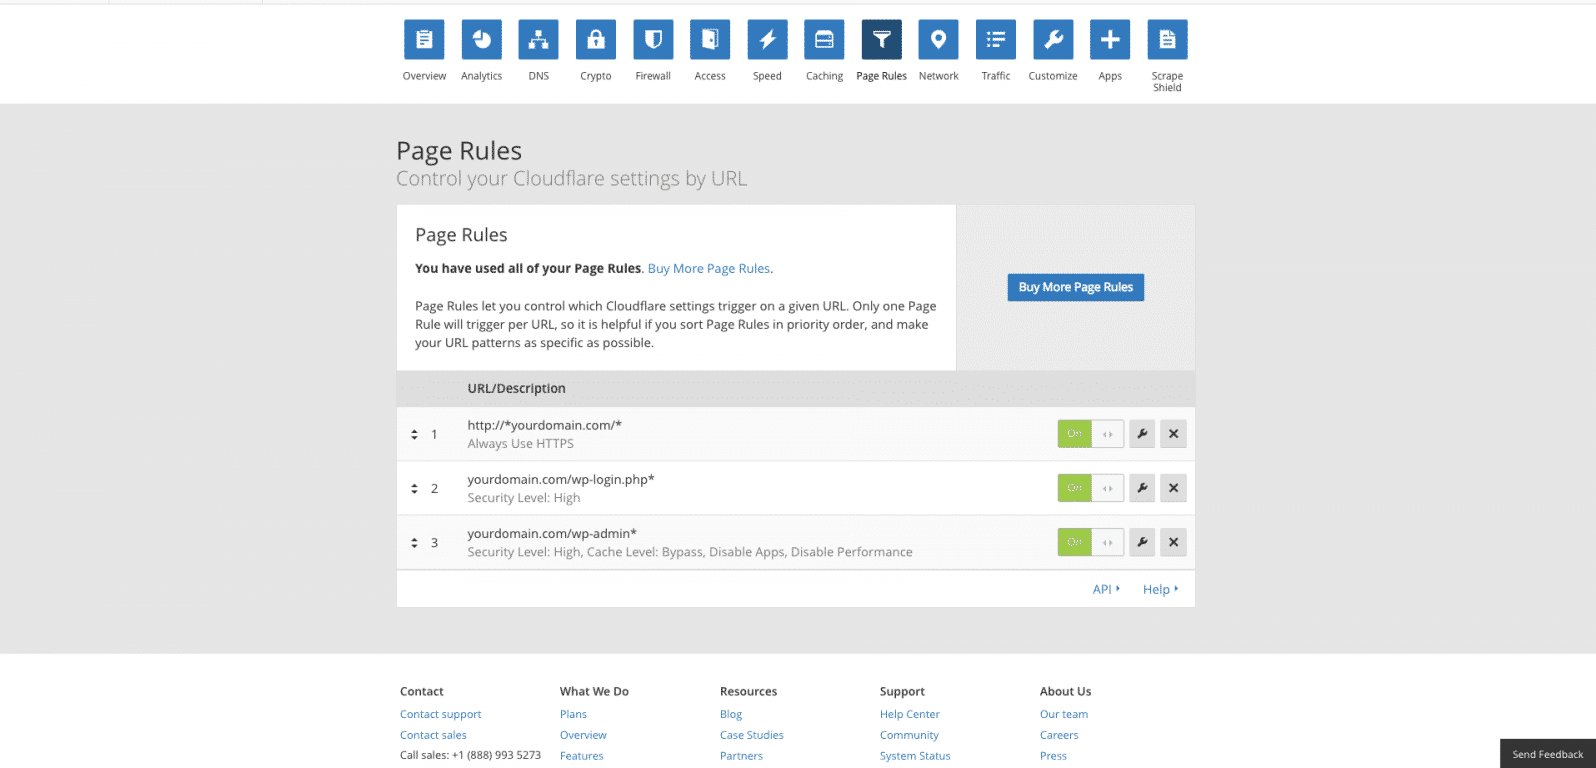Toggle the wp-admin rule on/off
The height and width of the screenshot is (768, 1596).
[x=1091, y=542]
